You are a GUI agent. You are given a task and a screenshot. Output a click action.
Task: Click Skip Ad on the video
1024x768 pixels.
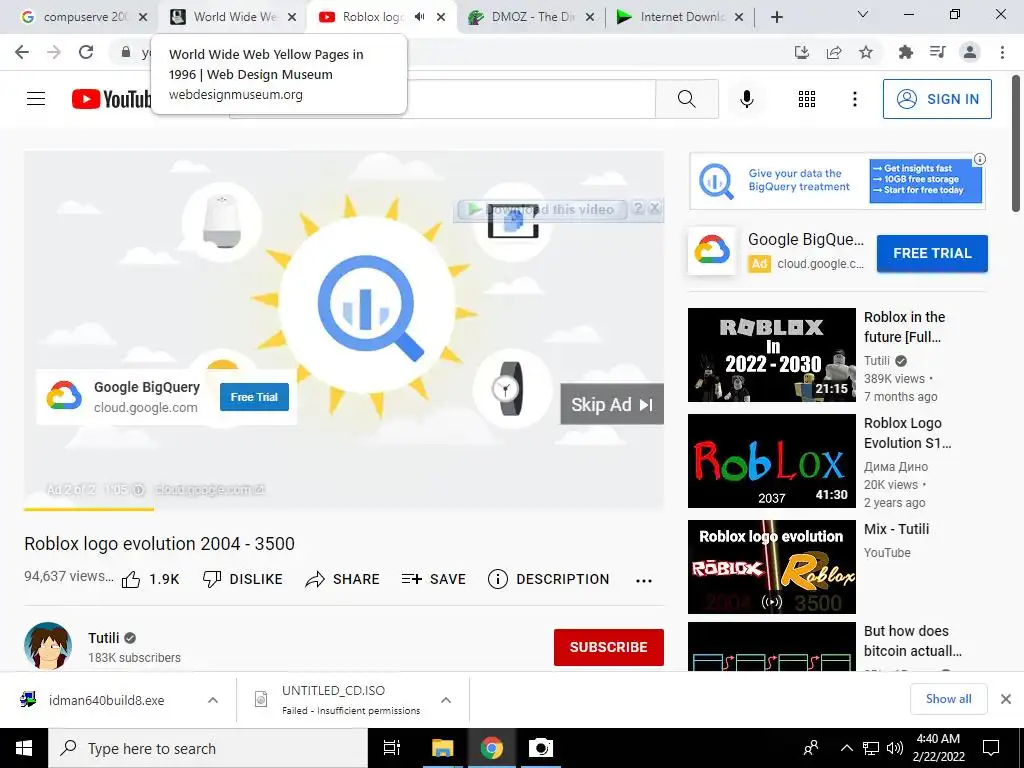(612, 404)
